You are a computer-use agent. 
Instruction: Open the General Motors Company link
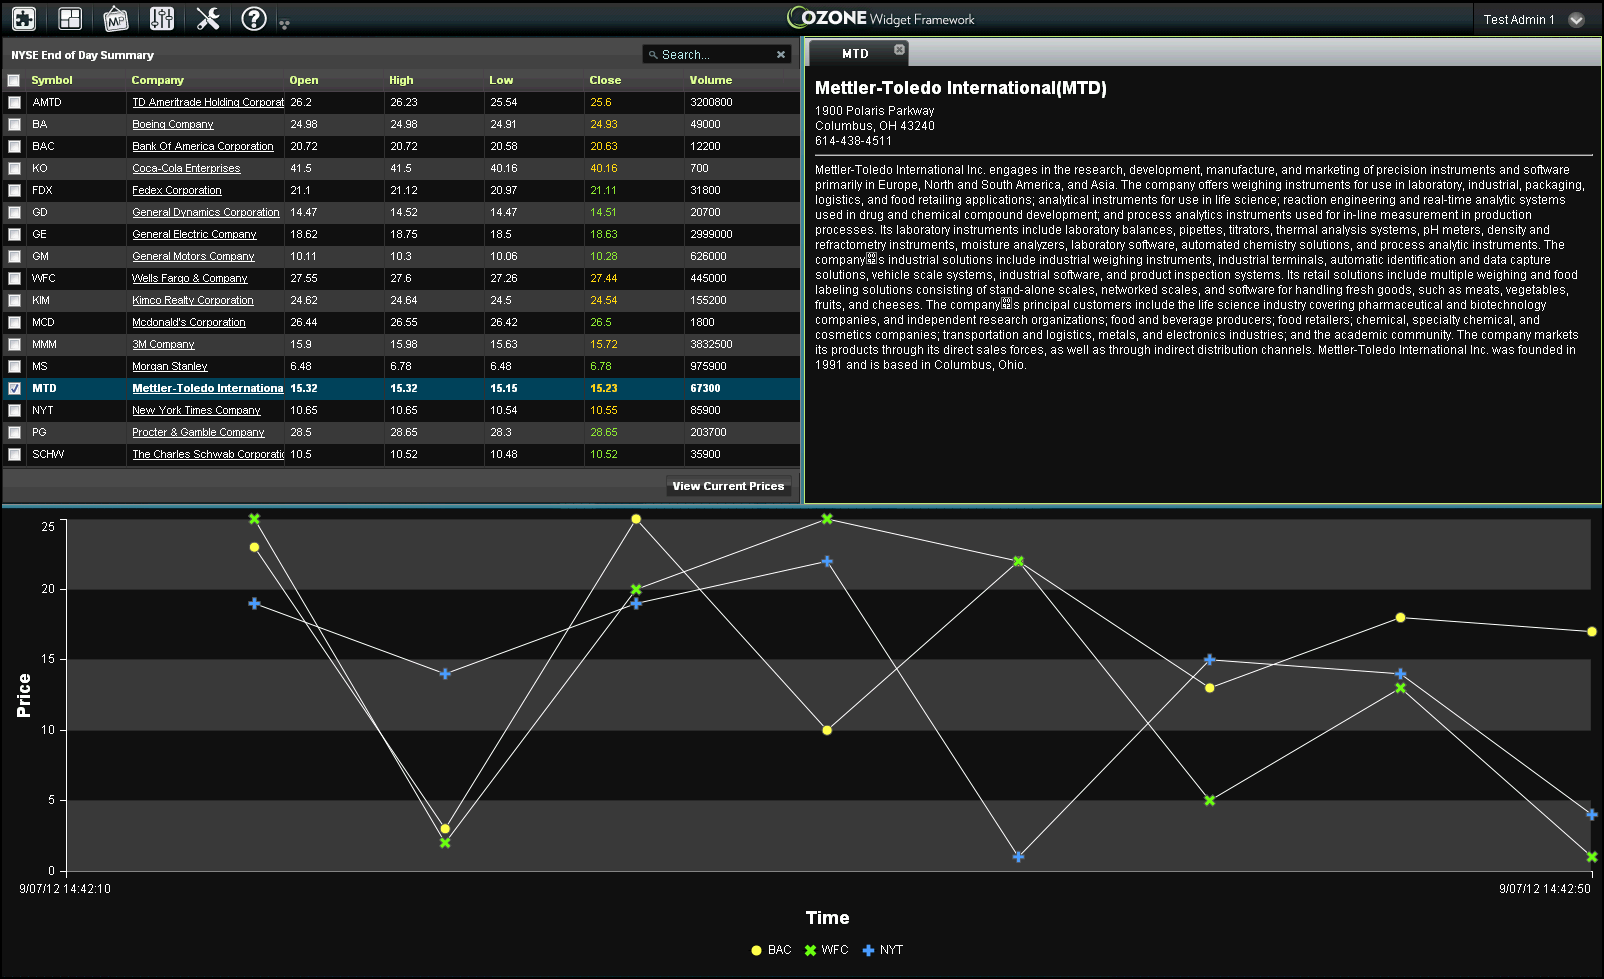(193, 256)
